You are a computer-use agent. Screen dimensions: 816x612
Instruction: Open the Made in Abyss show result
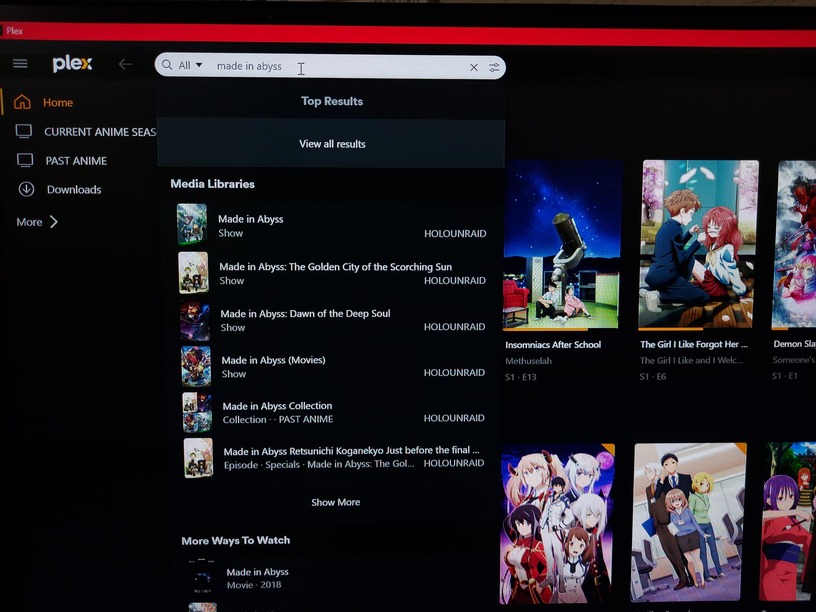click(332, 225)
